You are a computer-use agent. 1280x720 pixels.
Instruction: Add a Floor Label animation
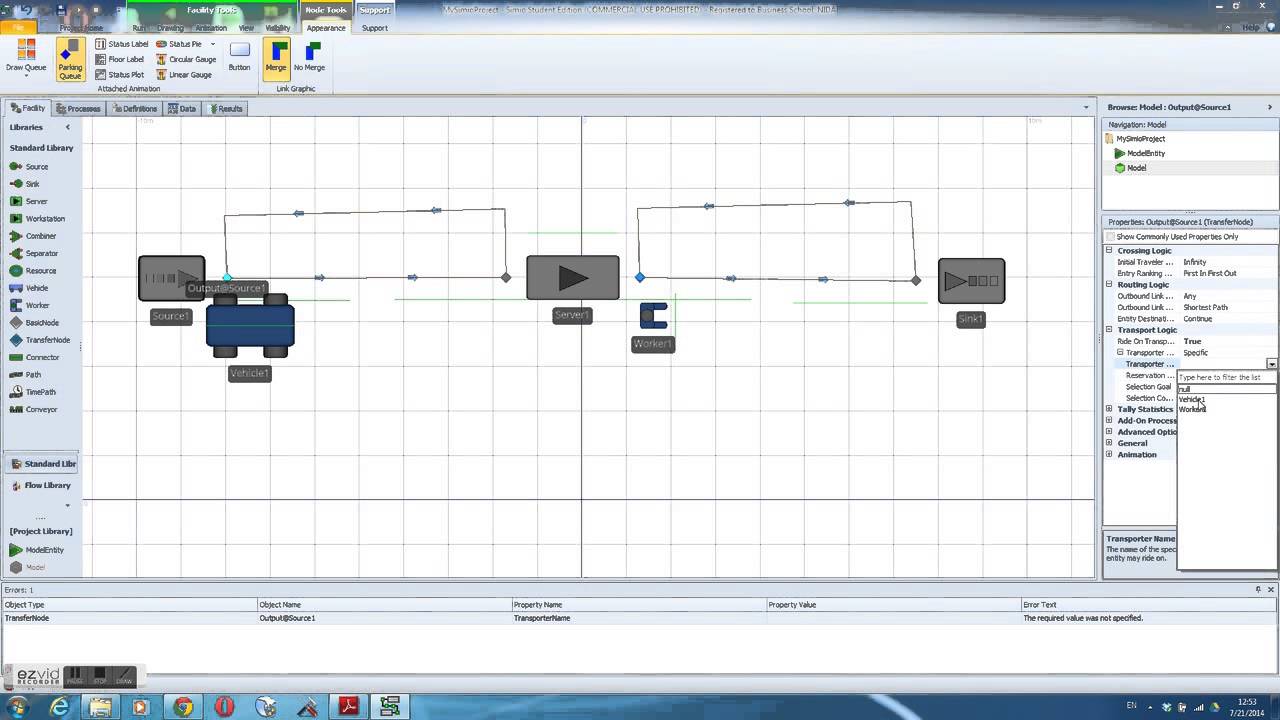(x=120, y=59)
